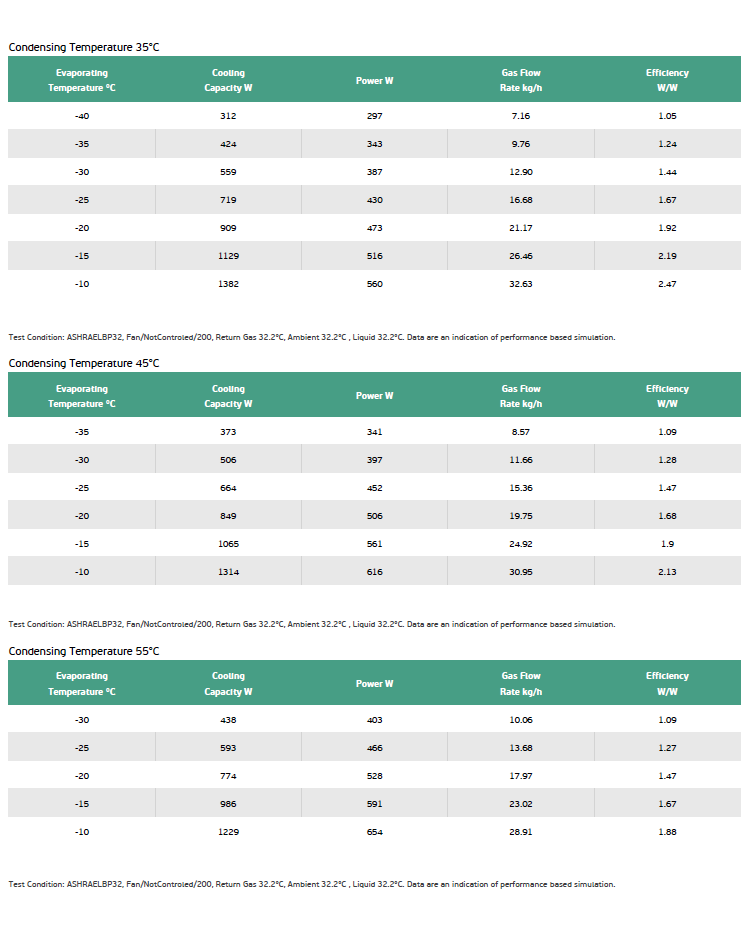Click the Condensing Temperature 55°C heading

[84, 652]
